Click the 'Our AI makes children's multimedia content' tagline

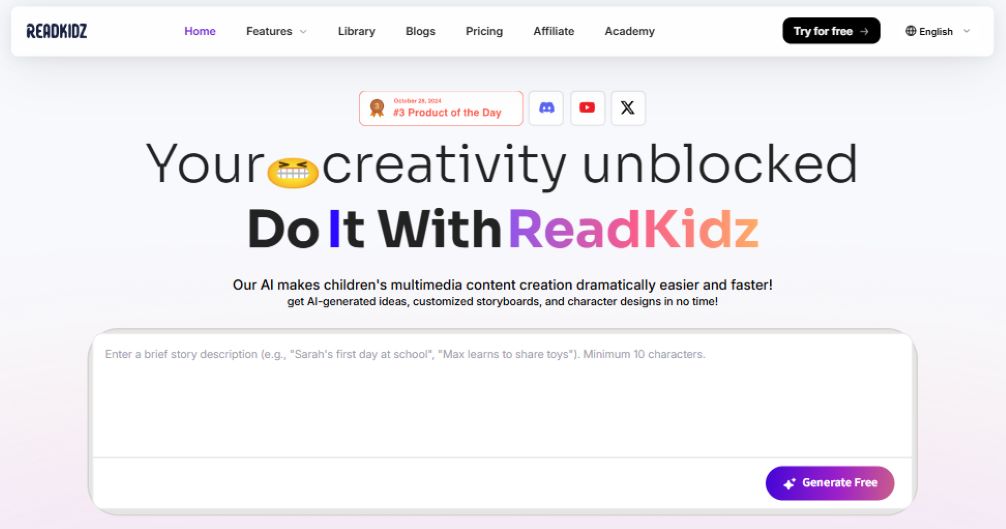pos(502,285)
